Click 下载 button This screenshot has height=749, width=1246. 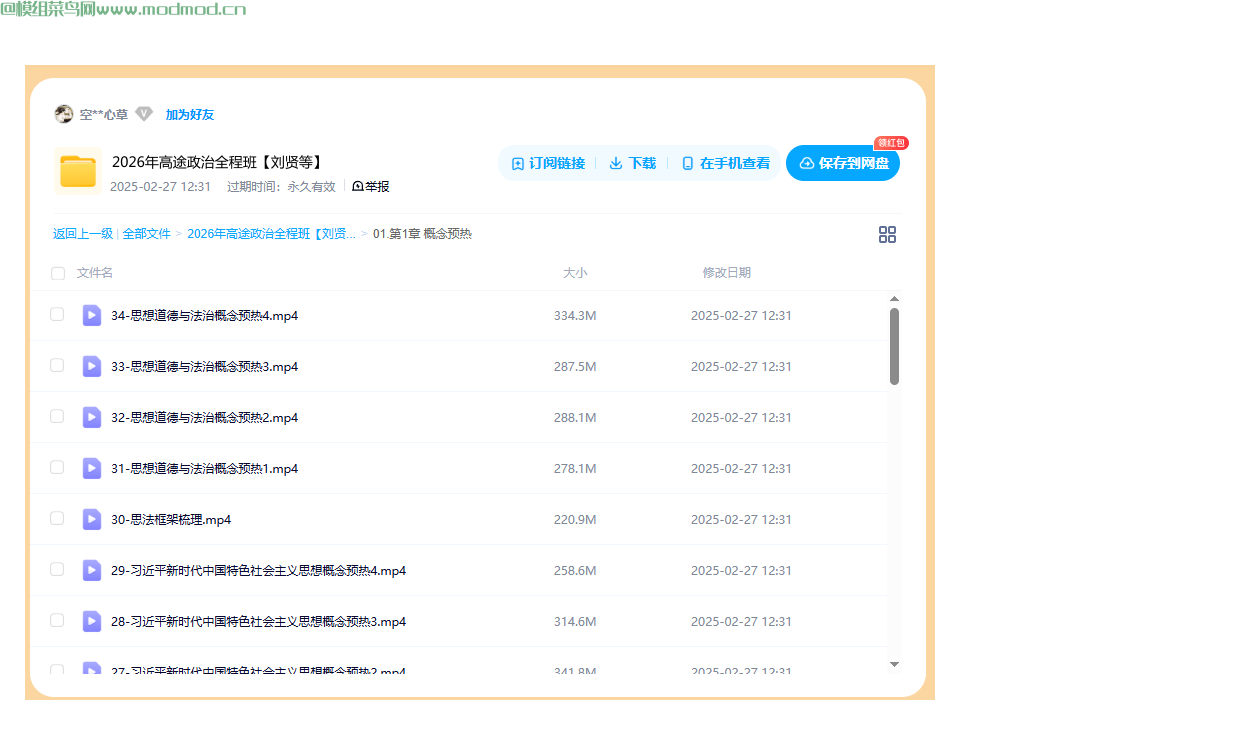click(633, 163)
